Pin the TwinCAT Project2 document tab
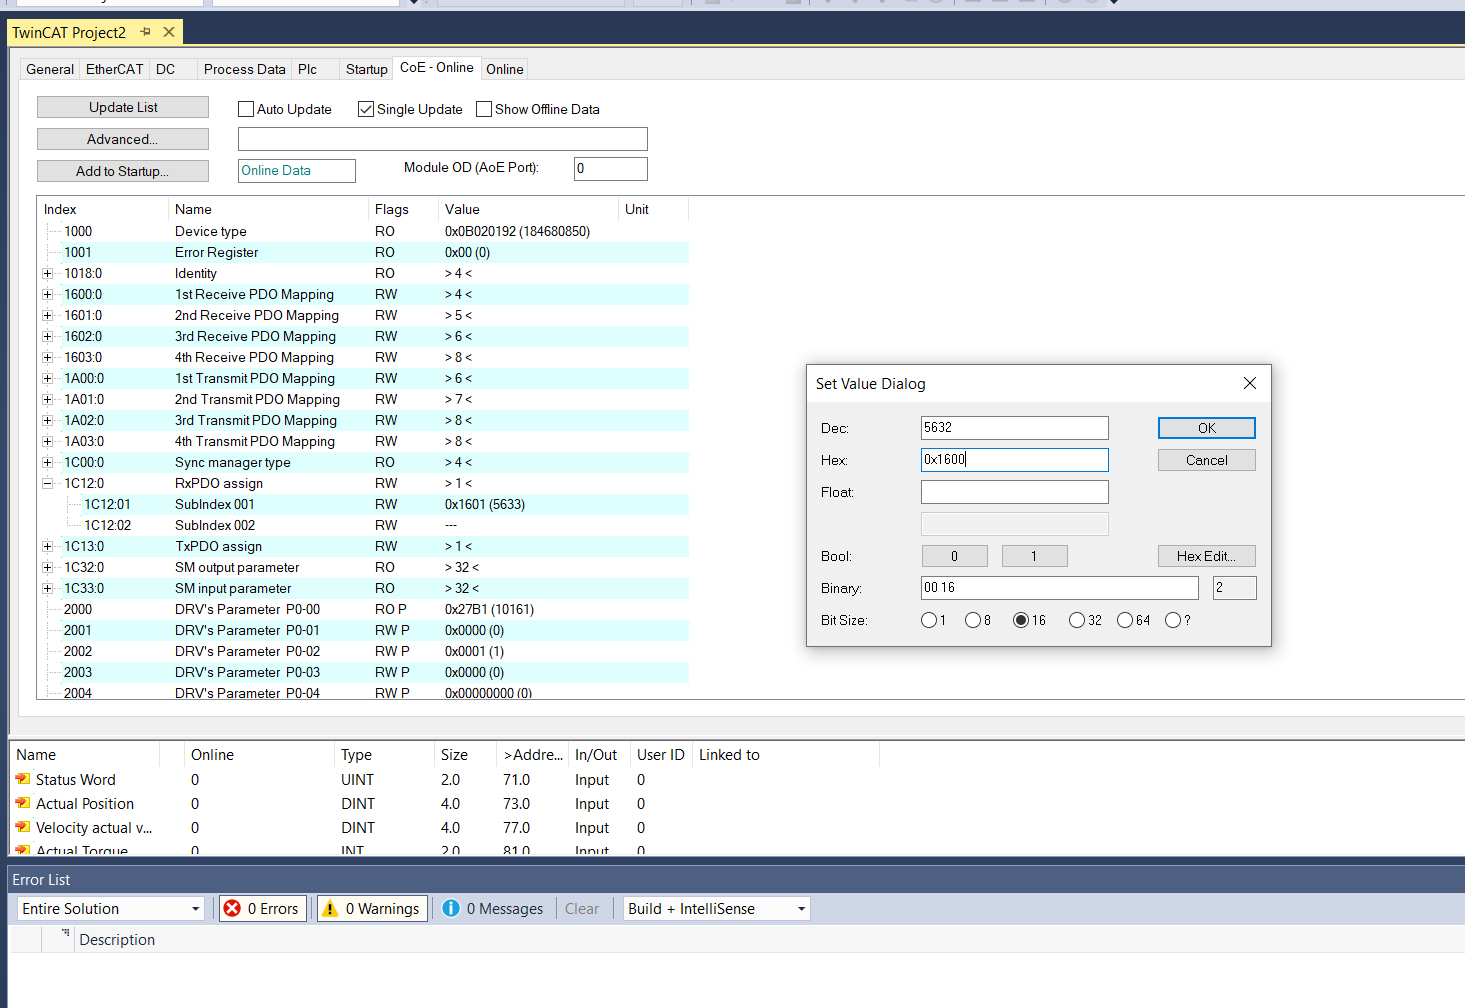Viewport: 1465px width, 1008px height. pyautogui.click(x=146, y=32)
